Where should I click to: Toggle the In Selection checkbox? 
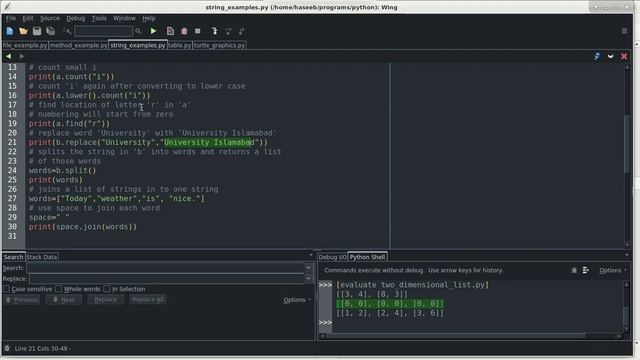pos(107,289)
